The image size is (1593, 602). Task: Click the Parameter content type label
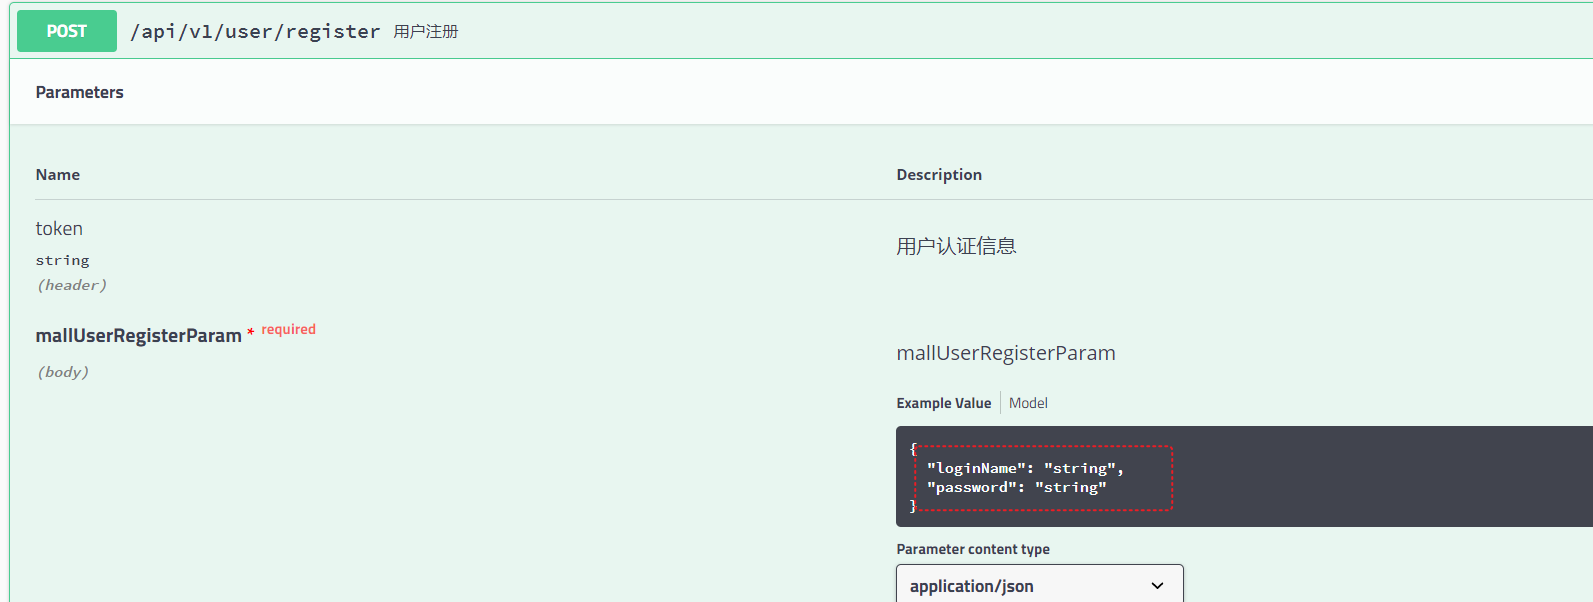[973, 549]
